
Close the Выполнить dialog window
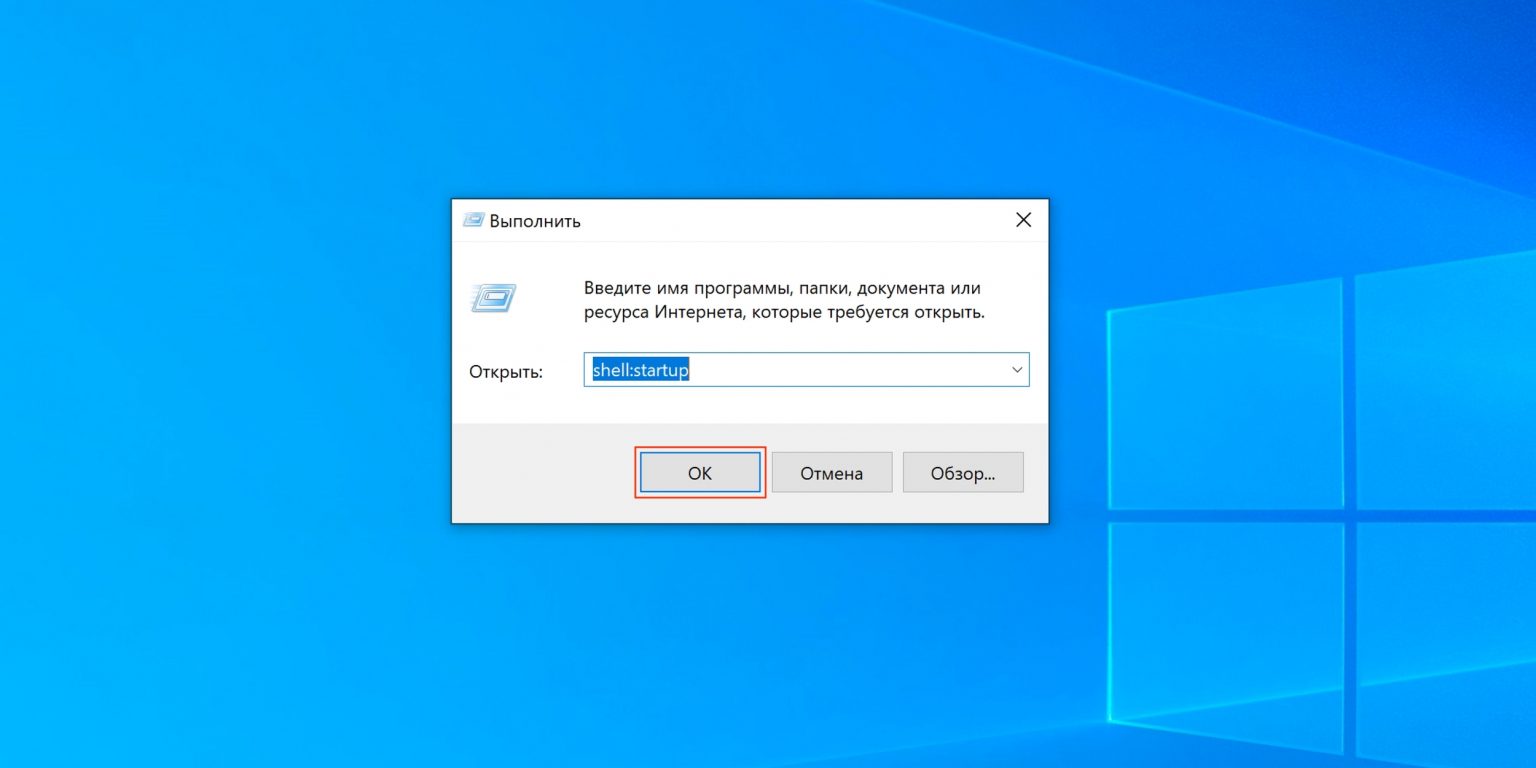point(1023,220)
